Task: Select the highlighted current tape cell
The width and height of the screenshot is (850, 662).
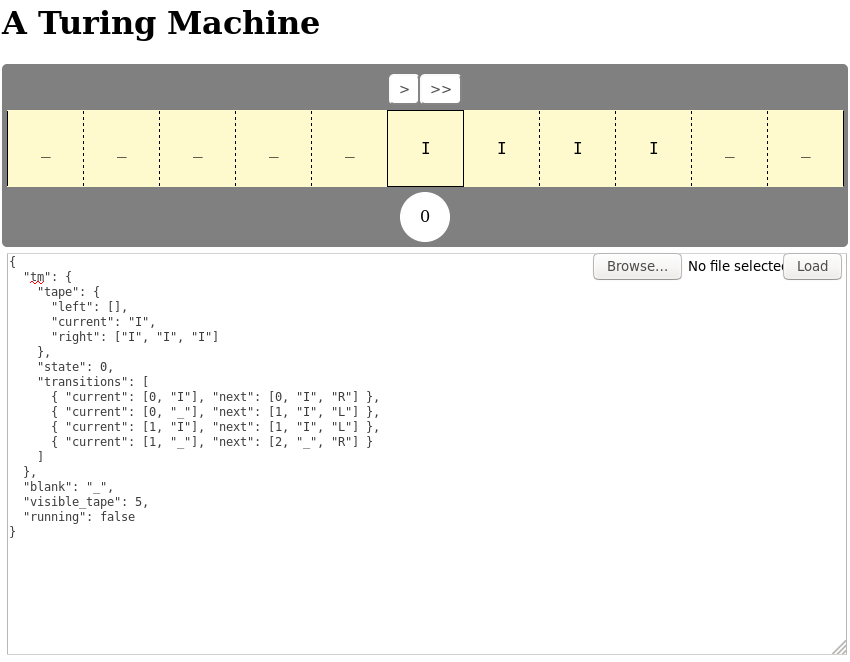Action: 425,148
